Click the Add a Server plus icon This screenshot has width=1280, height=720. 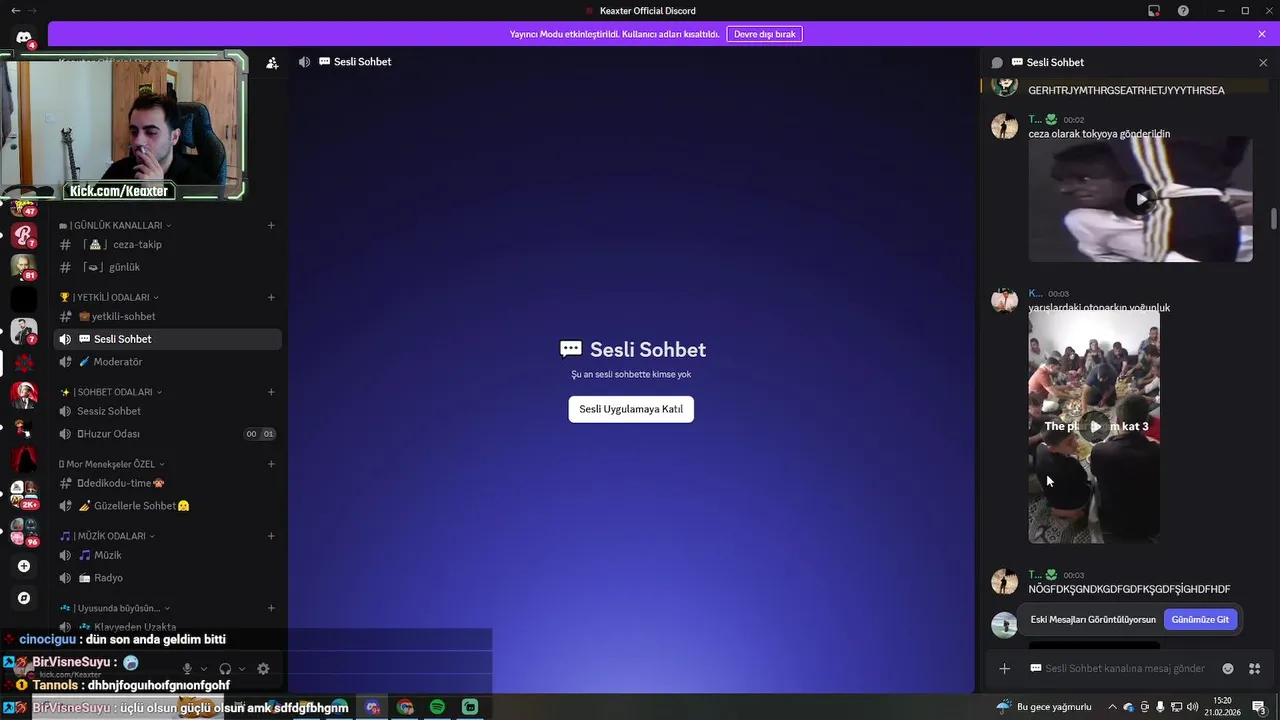coord(24,566)
